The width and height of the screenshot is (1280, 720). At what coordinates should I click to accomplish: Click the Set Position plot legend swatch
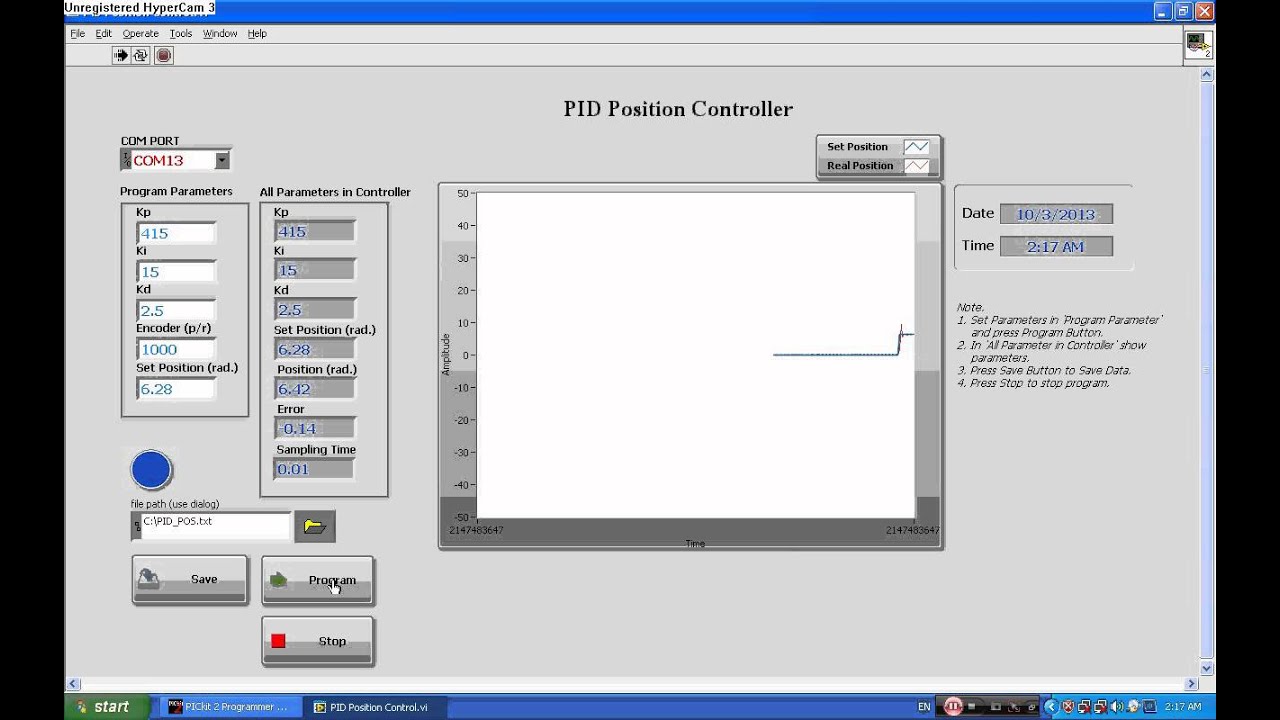pos(916,147)
